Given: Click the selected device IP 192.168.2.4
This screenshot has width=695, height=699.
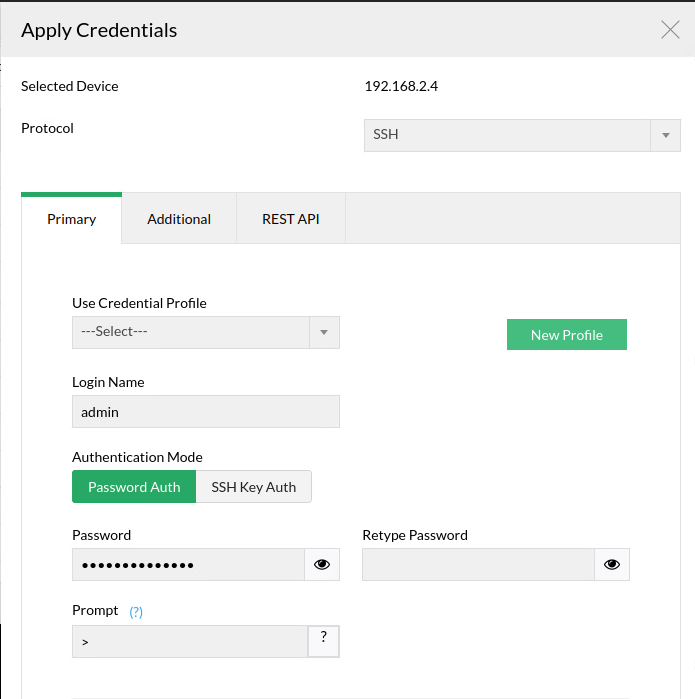Looking at the screenshot, I should (x=401, y=86).
